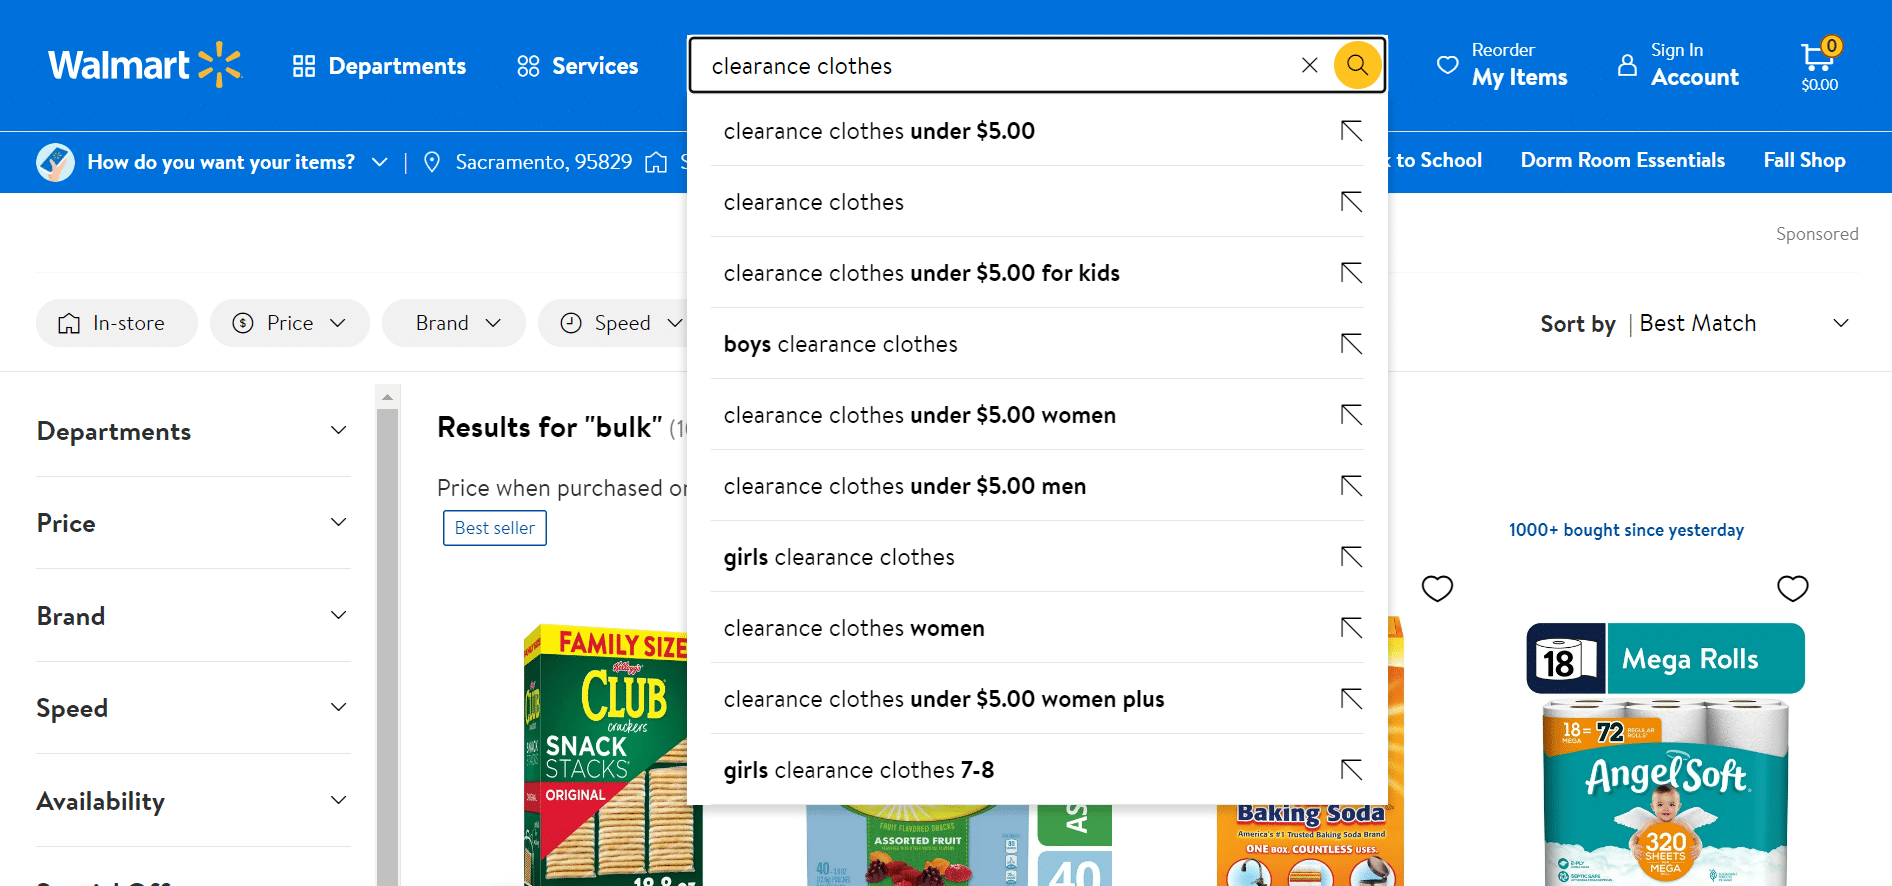Image resolution: width=1892 pixels, height=886 pixels.
Task: Open the Price filter chip dropdown
Action: pos(290,323)
